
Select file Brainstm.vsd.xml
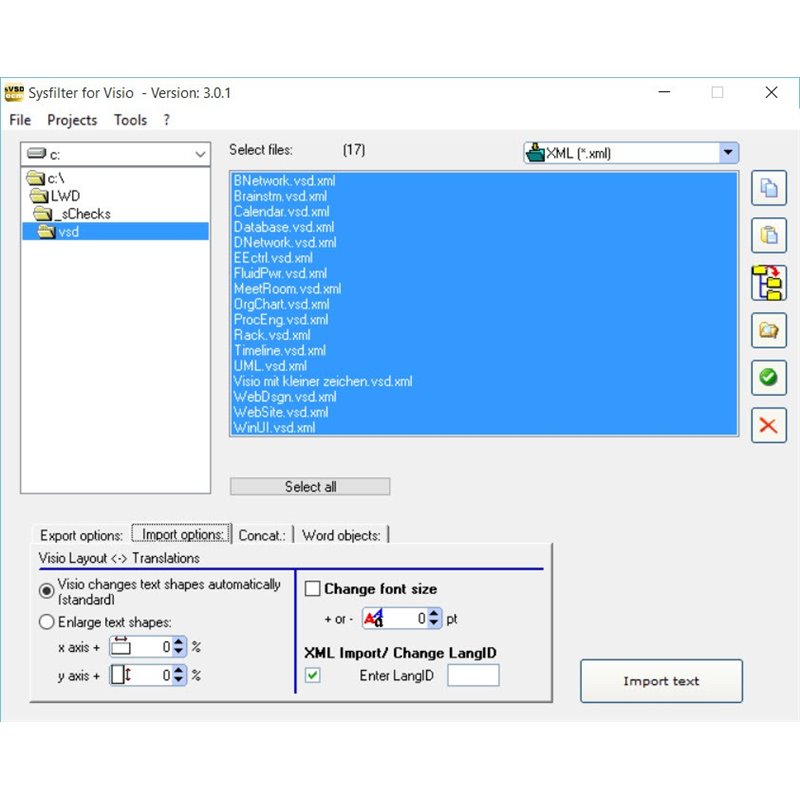pos(484,196)
